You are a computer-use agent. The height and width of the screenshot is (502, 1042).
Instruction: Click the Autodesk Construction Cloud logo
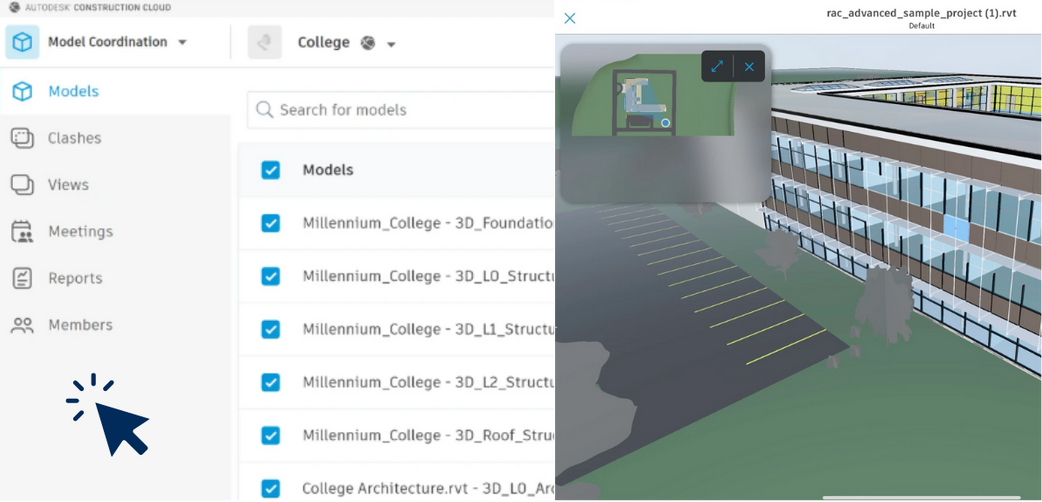[x=15, y=8]
